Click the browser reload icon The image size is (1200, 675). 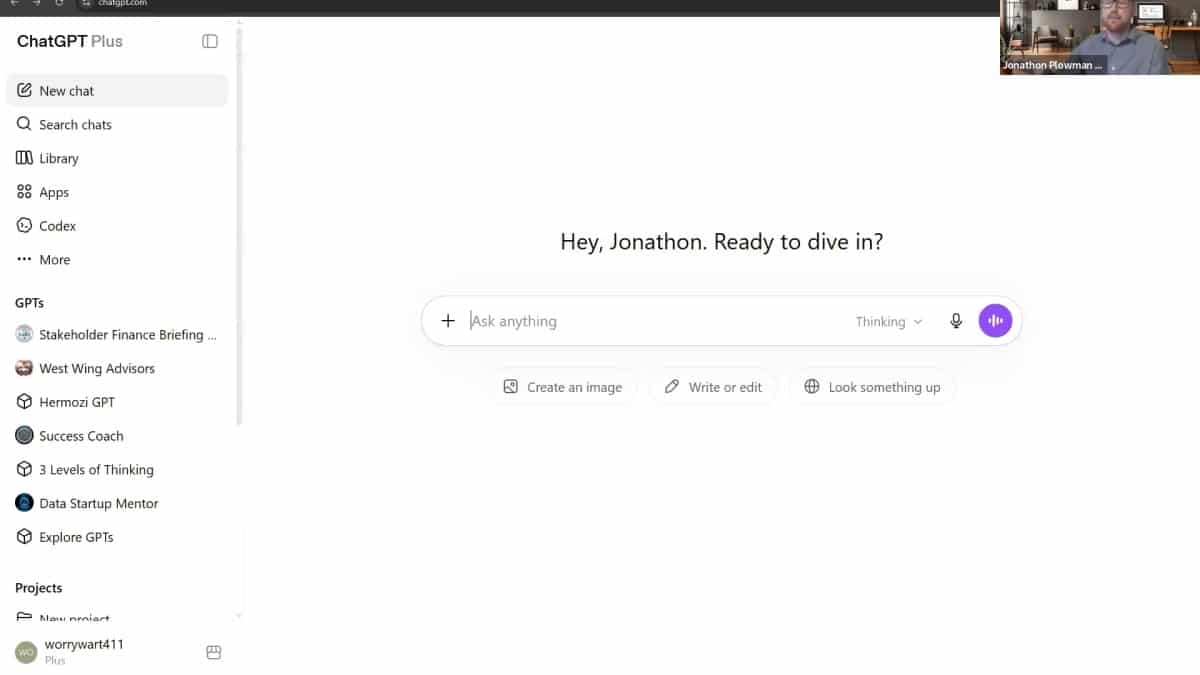[x=59, y=4]
